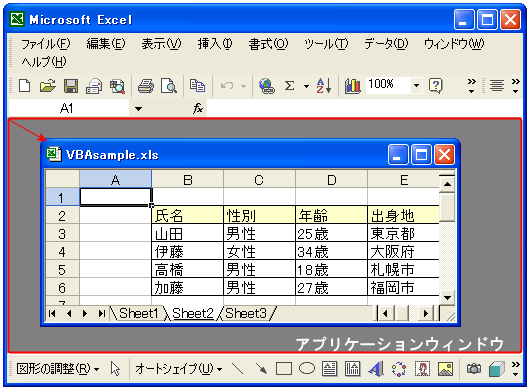
Task: Click the Copy icon
Action: point(197,86)
